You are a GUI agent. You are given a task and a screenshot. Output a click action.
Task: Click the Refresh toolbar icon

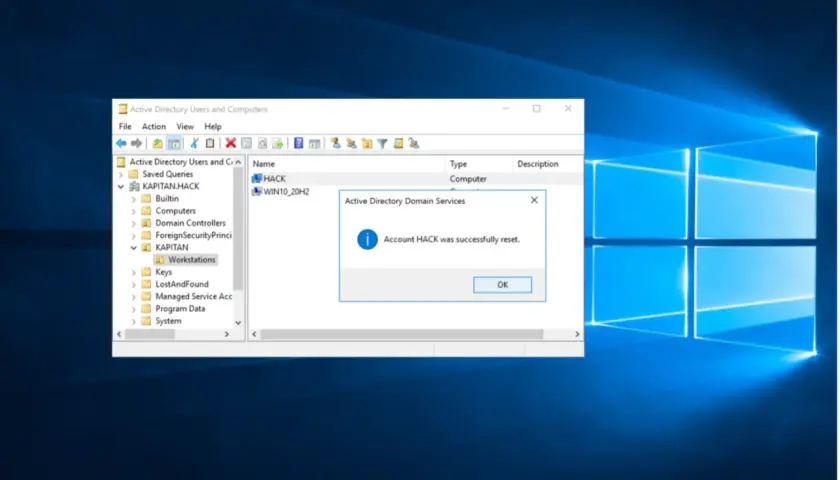[262, 143]
